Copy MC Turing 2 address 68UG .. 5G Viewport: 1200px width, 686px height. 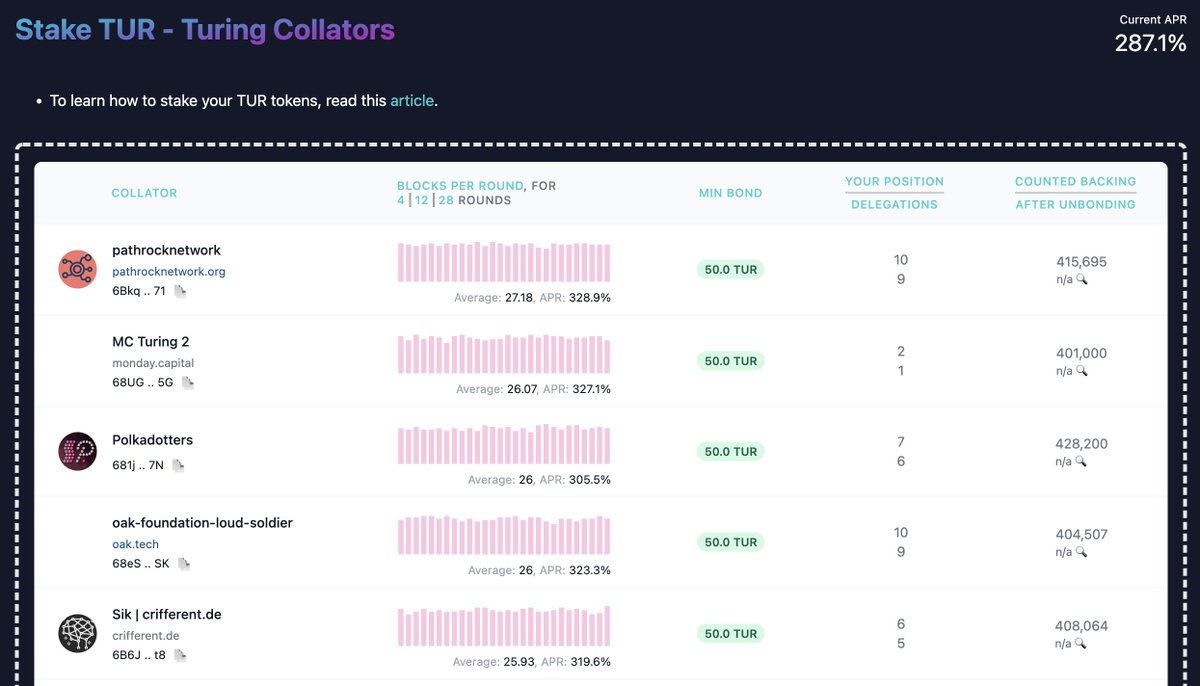click(x=188, y=382)
